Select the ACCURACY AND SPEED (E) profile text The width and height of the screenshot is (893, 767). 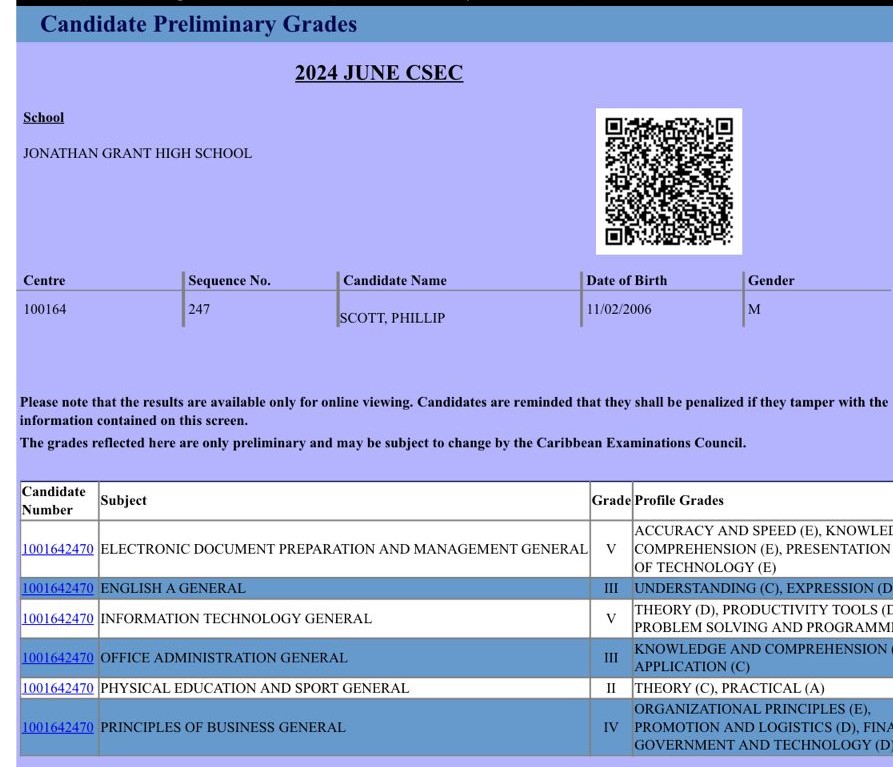[727, 531]
